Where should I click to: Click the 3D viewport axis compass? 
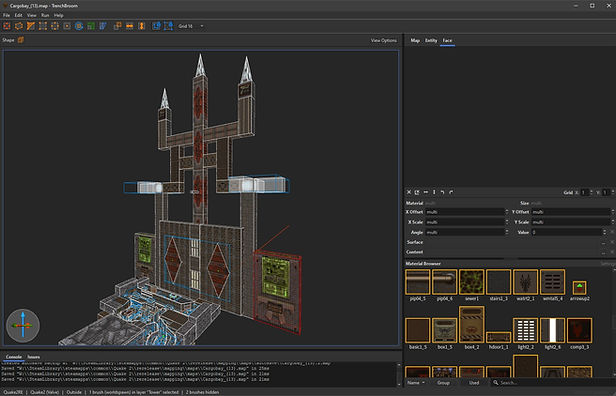(x=23, y=326)
